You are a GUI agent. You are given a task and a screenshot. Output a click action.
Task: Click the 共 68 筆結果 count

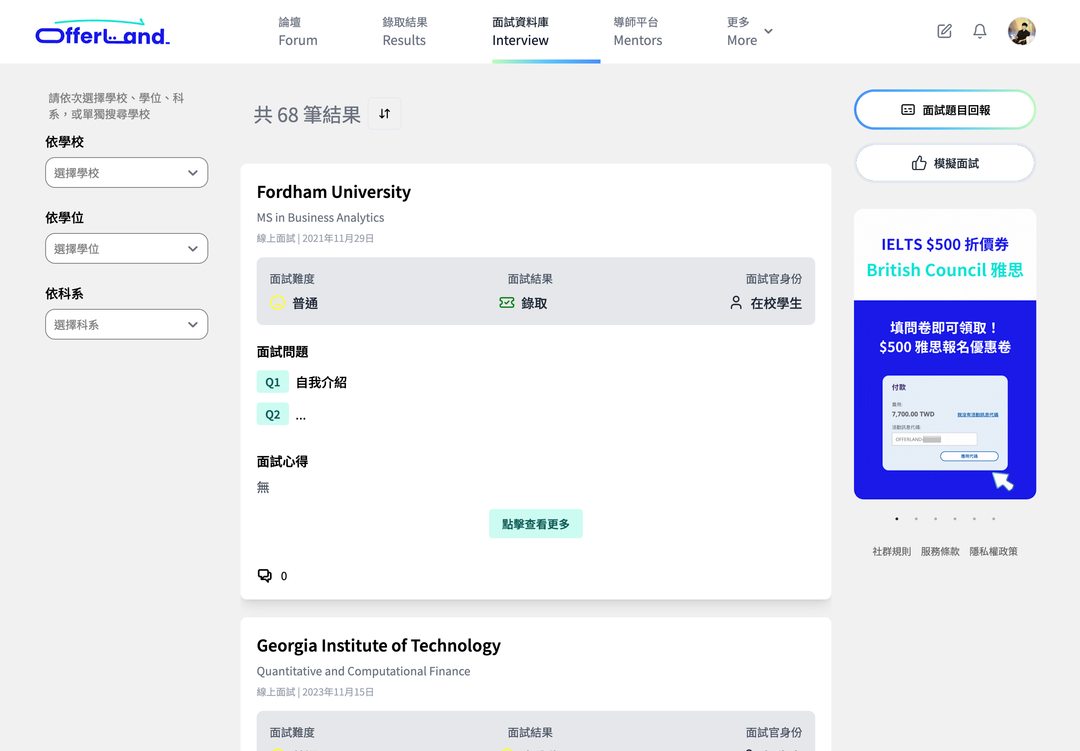pyautogui.click(x=307, y=114)
